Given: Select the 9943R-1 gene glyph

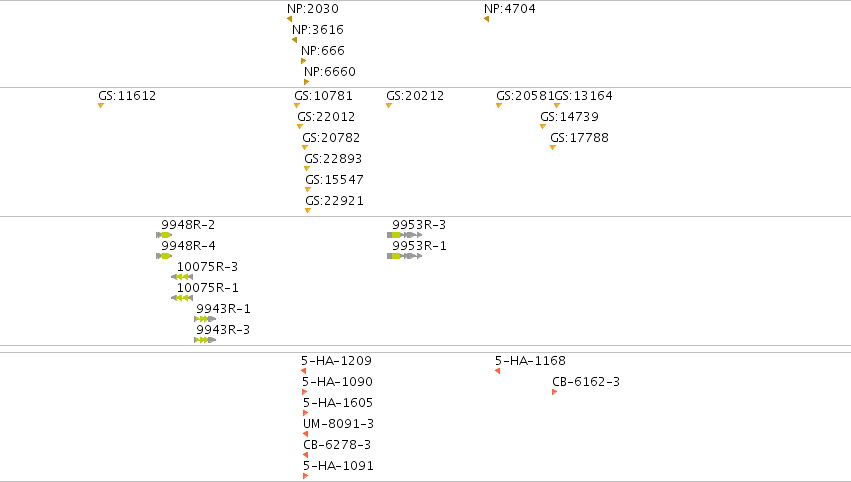Looking at the screenshot, I should pos(205,319).
